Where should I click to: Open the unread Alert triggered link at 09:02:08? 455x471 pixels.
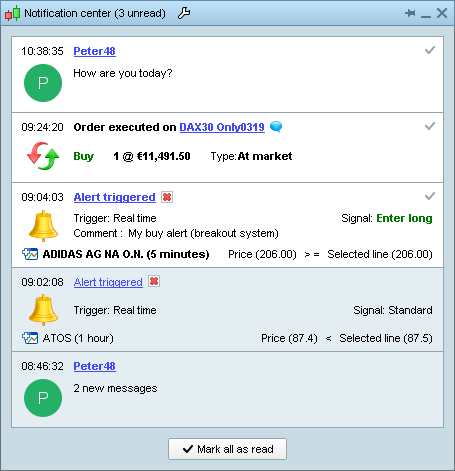pyautogui.click(x=108, y=282)
